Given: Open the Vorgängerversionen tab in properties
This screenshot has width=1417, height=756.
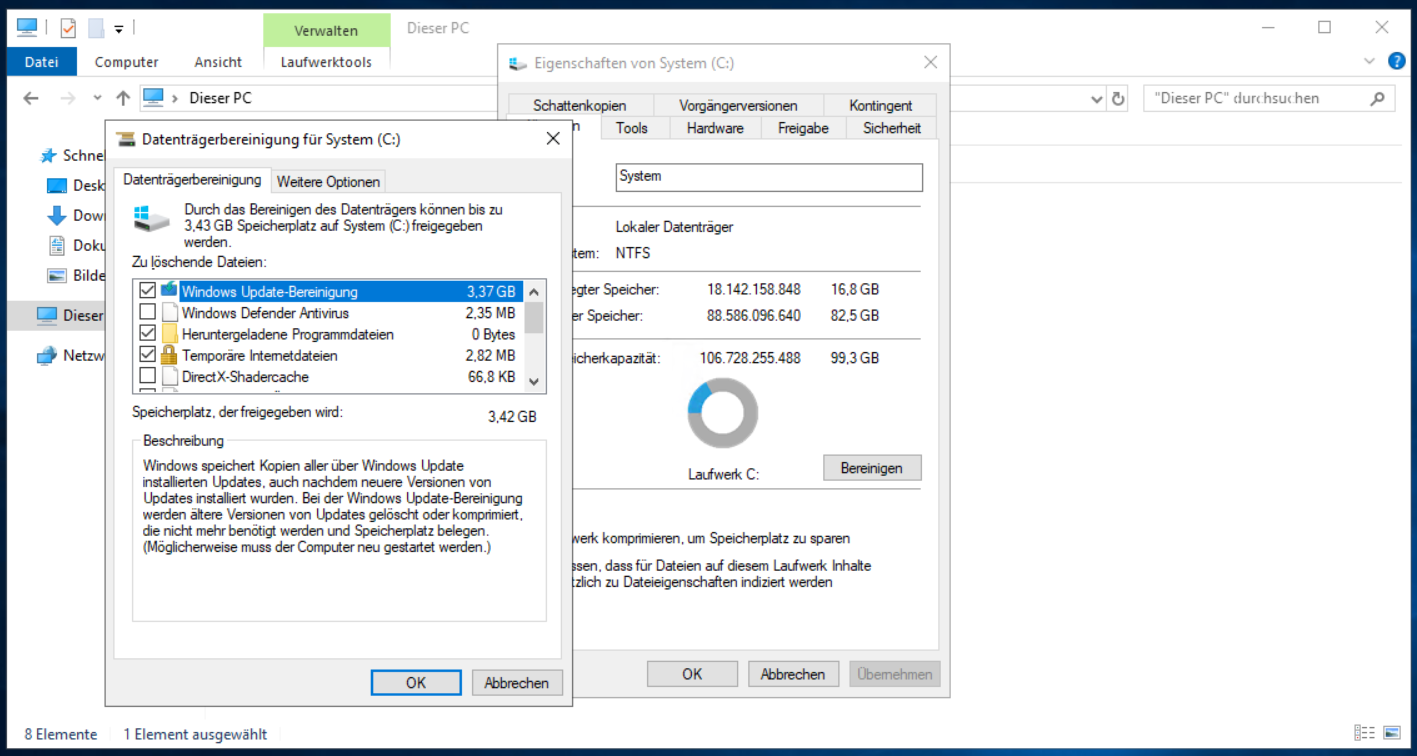Looking at the screenshot, I should click(738, 105).
